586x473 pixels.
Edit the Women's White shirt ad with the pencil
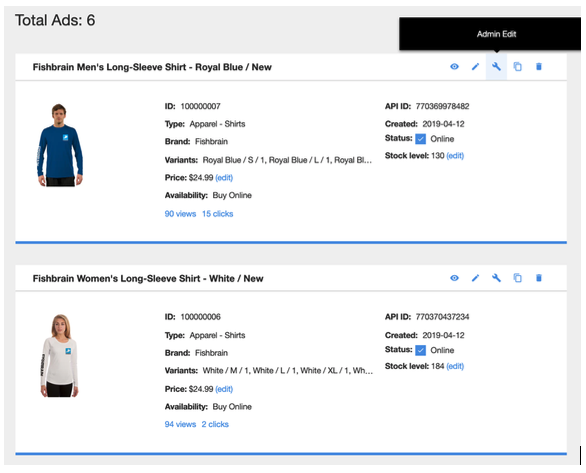[475, 278]
